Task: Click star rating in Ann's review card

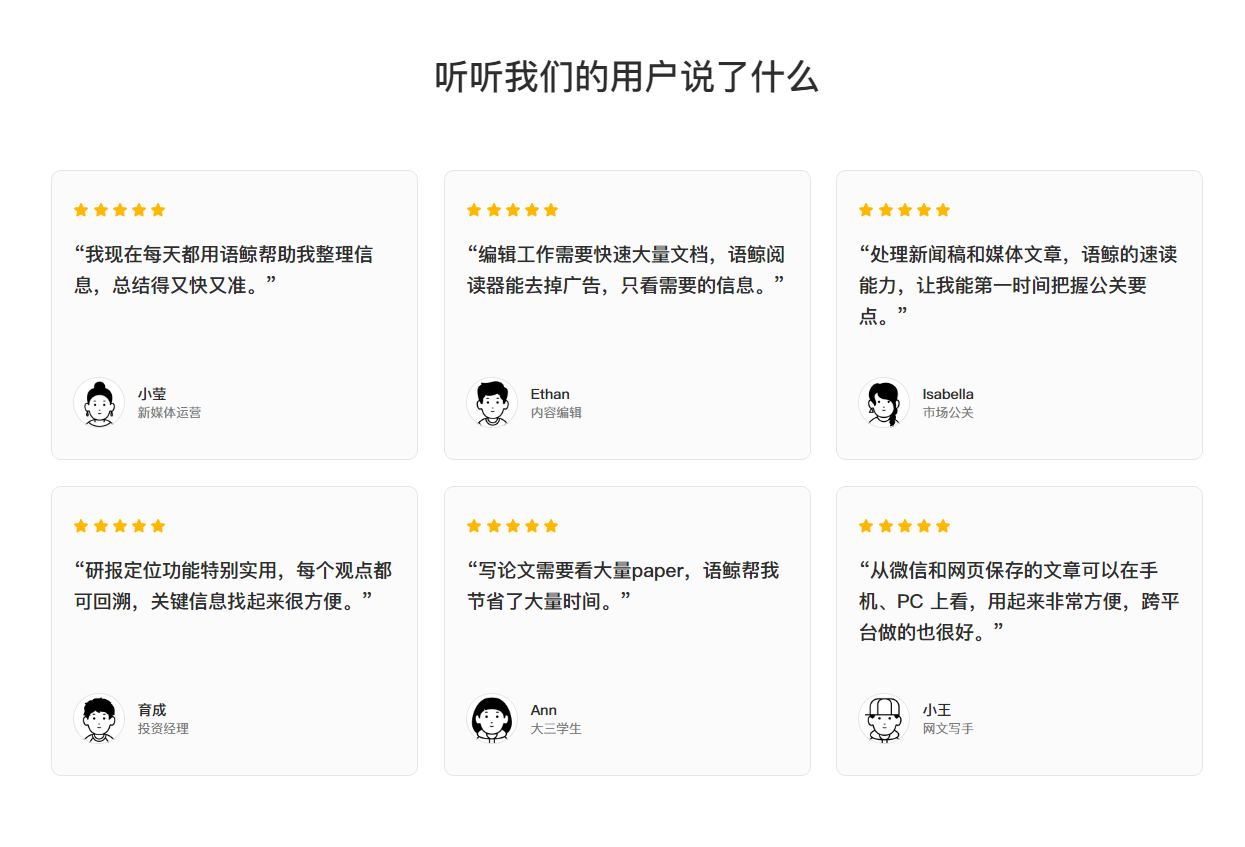Action: coord(512,526)
